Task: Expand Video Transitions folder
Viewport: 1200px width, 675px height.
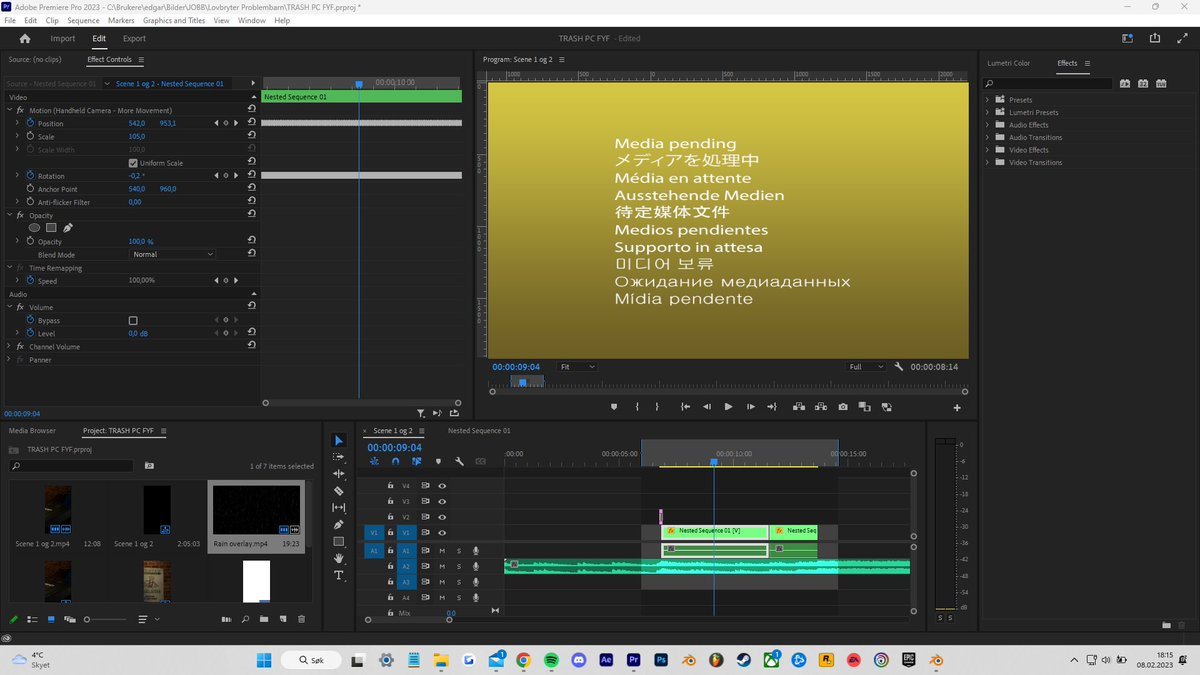Action: (988, 162)
